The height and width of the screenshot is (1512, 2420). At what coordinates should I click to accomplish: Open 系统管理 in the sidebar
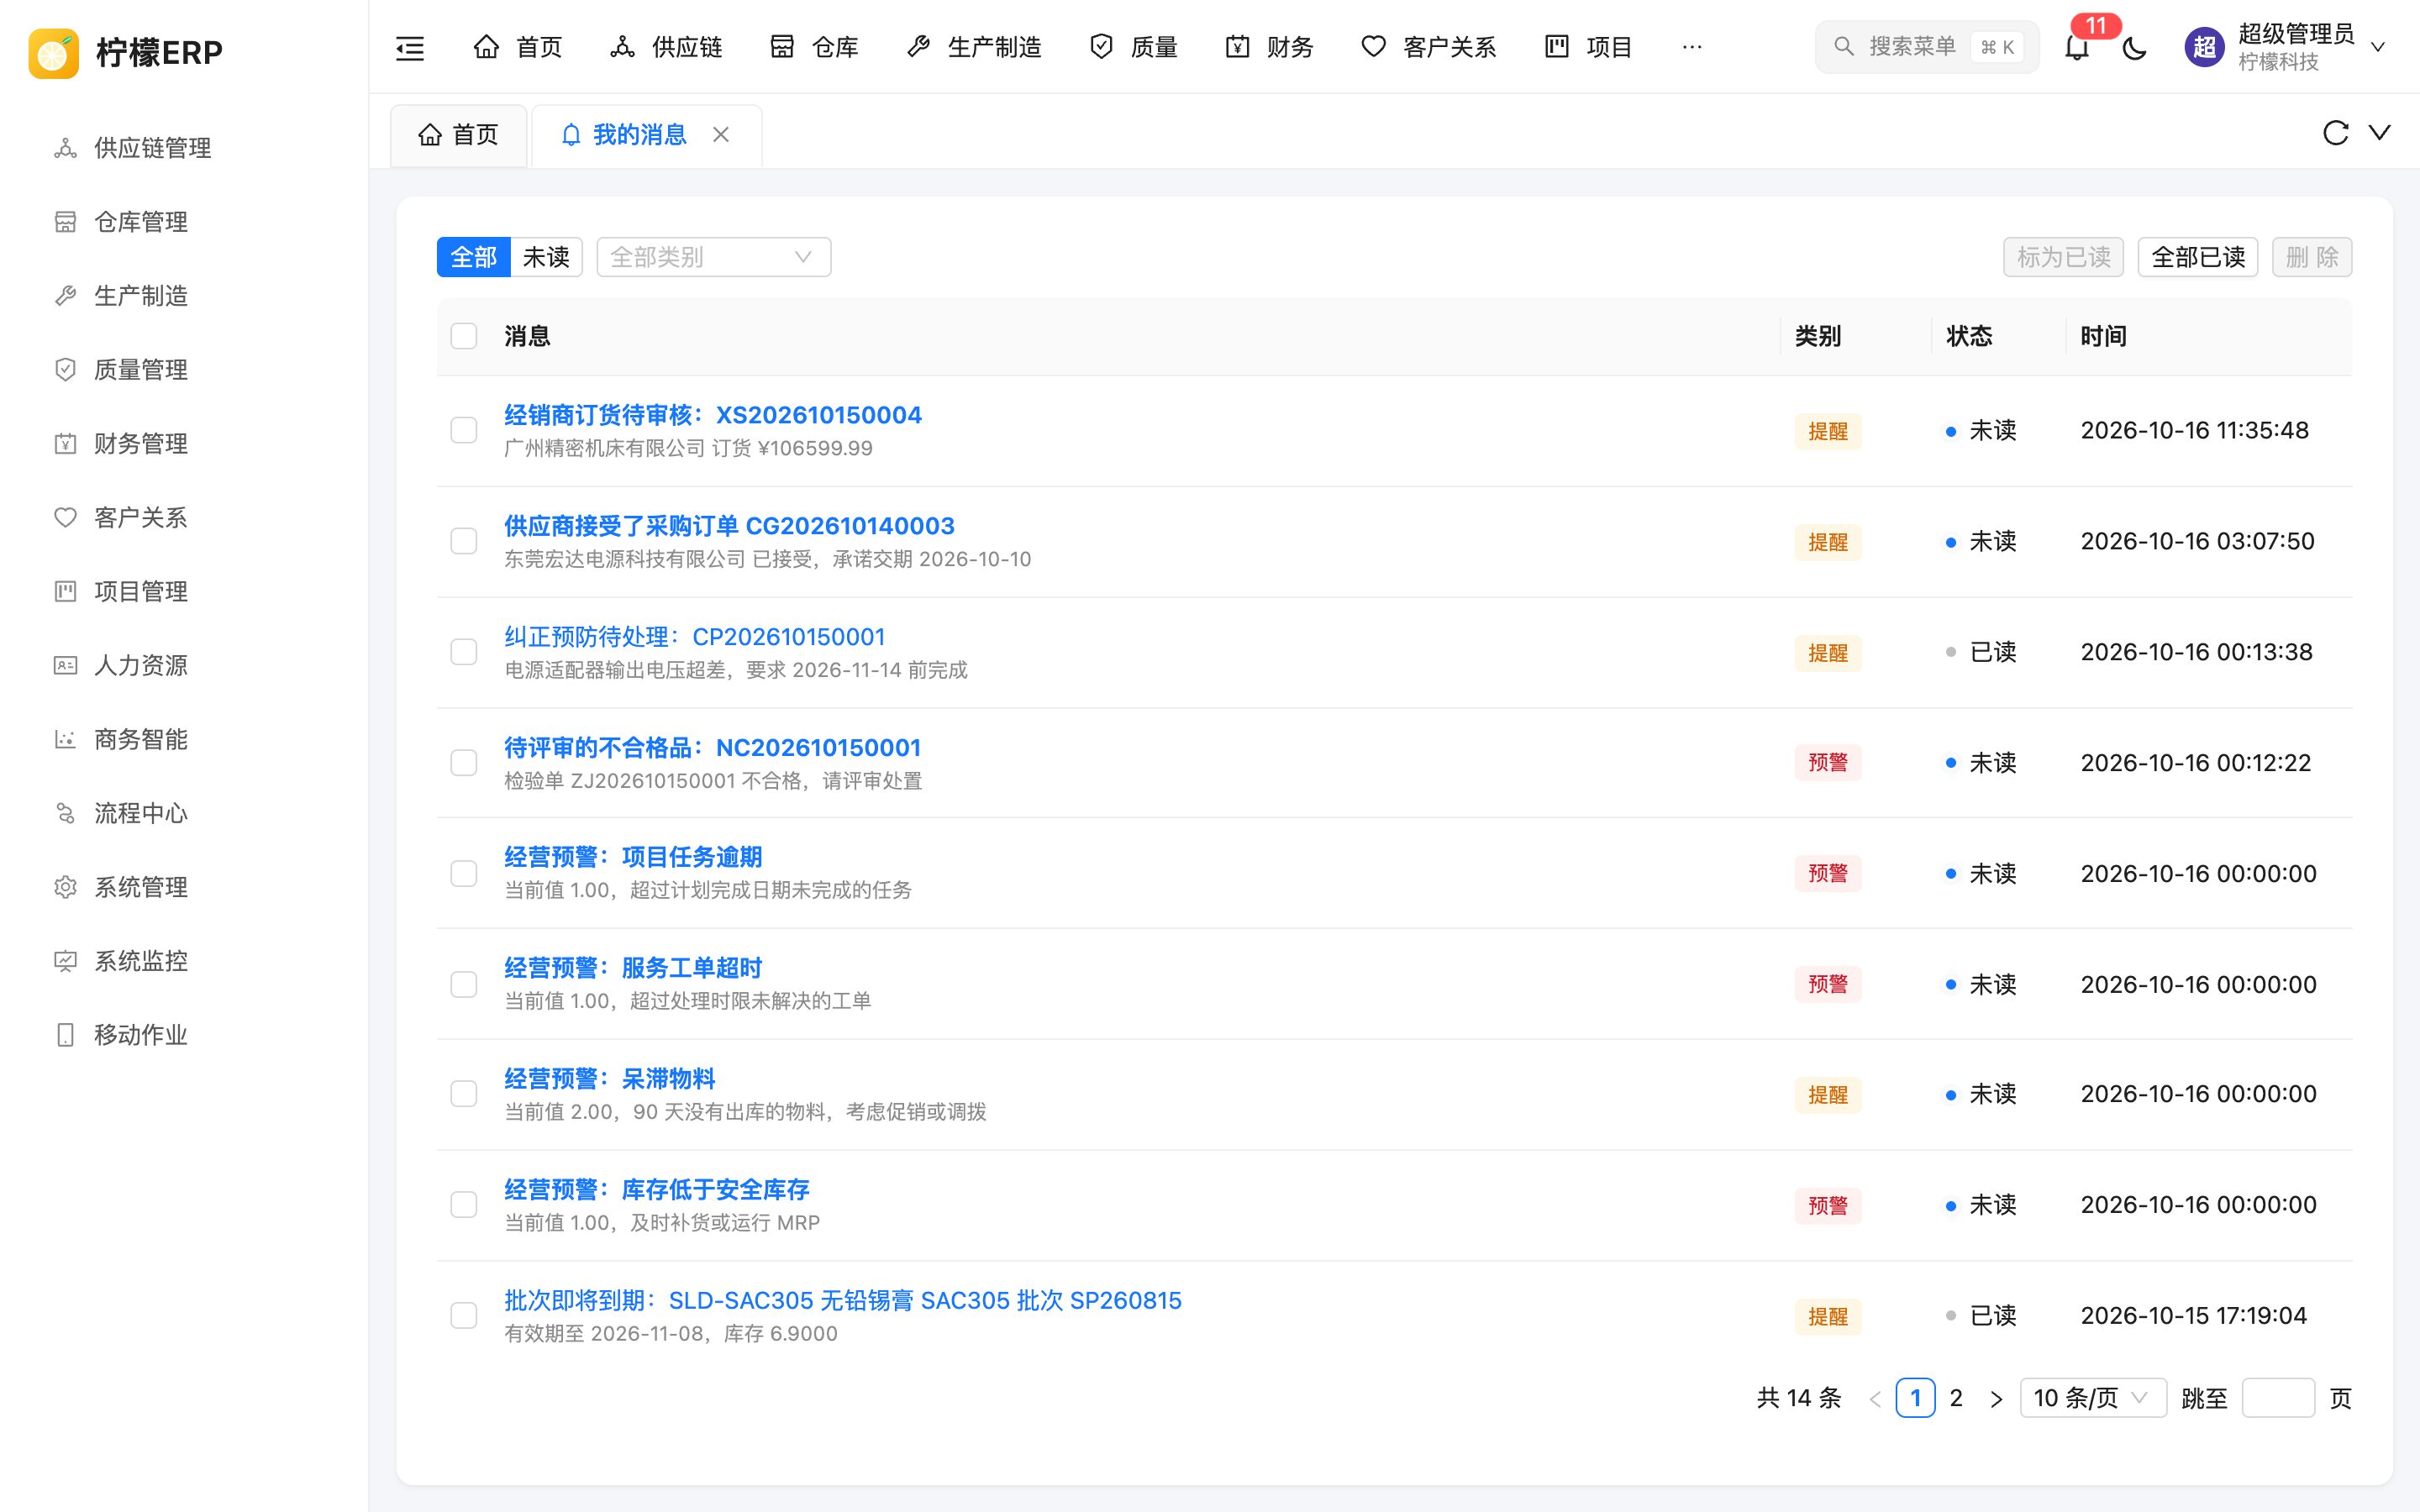184,888
